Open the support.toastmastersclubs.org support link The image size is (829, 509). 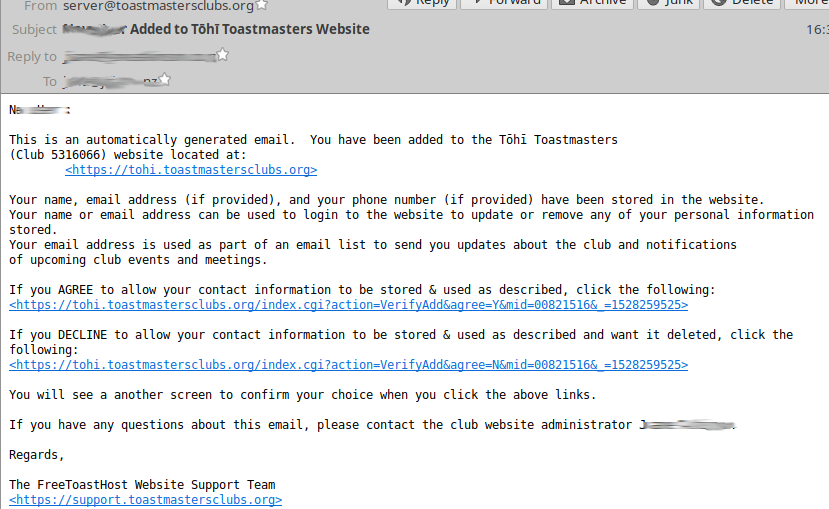(145, 499)
